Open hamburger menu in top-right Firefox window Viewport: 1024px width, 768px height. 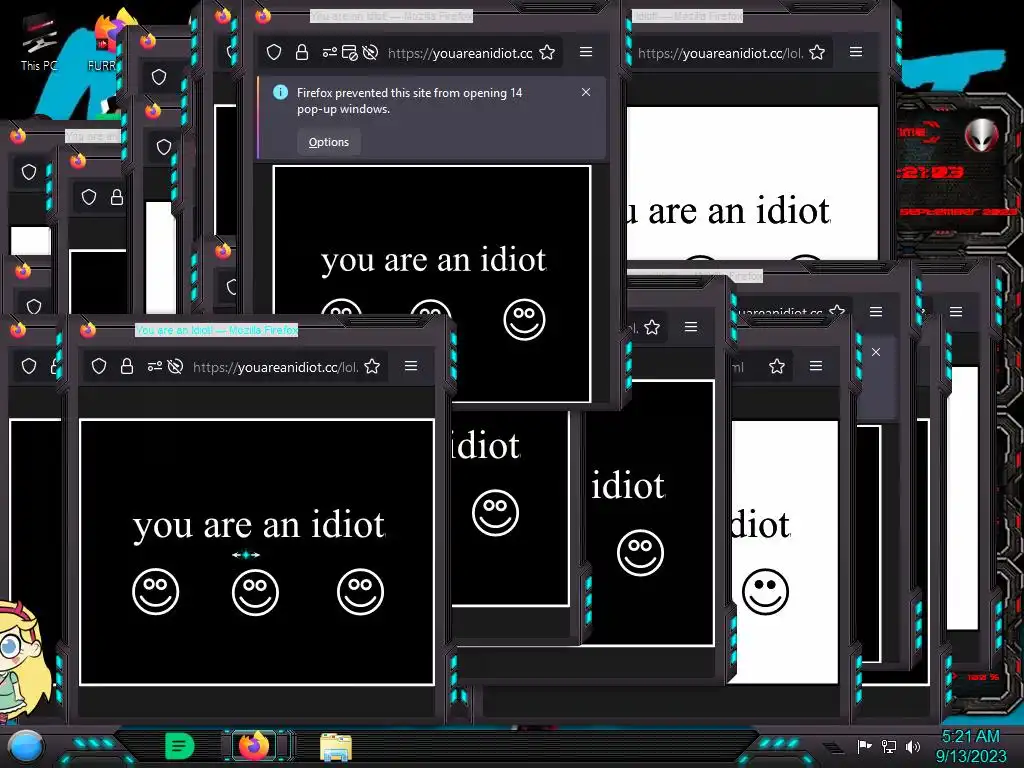(856, 52)
